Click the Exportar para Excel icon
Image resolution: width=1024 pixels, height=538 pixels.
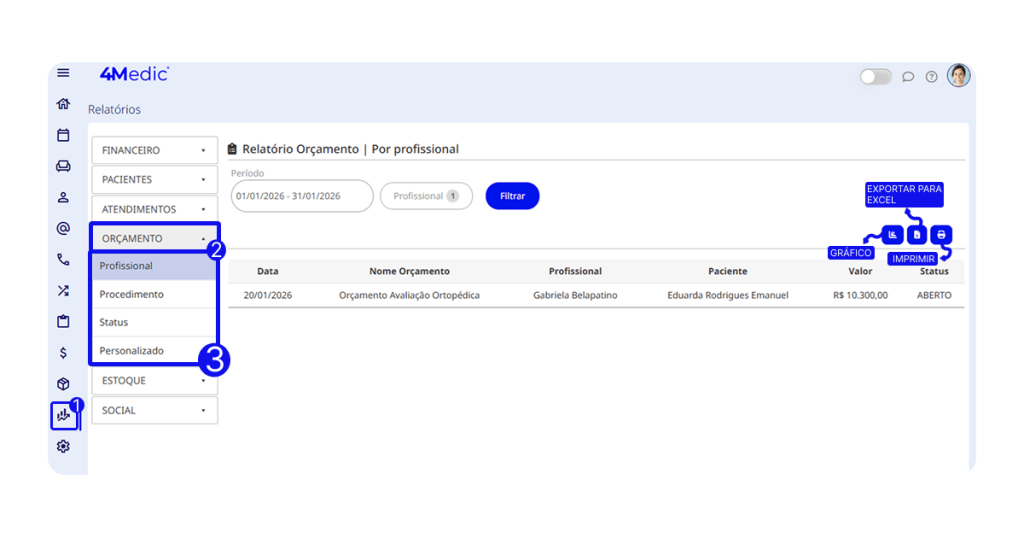point(917,235)
